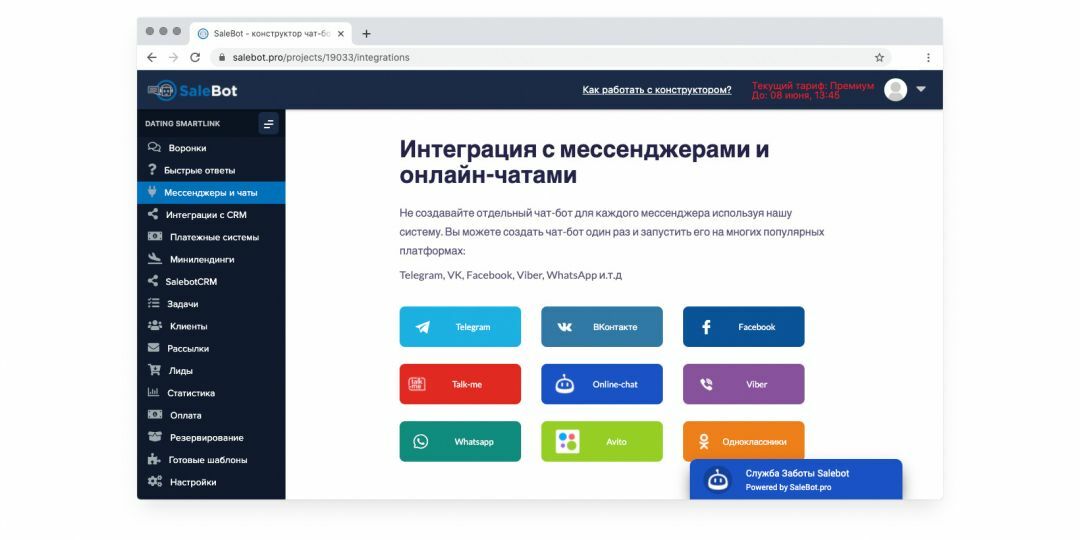Image resolution: width=1080 pixels, height=540 pixels.
Task: Choose the Online-chat integration button
Action: point(602,384)
